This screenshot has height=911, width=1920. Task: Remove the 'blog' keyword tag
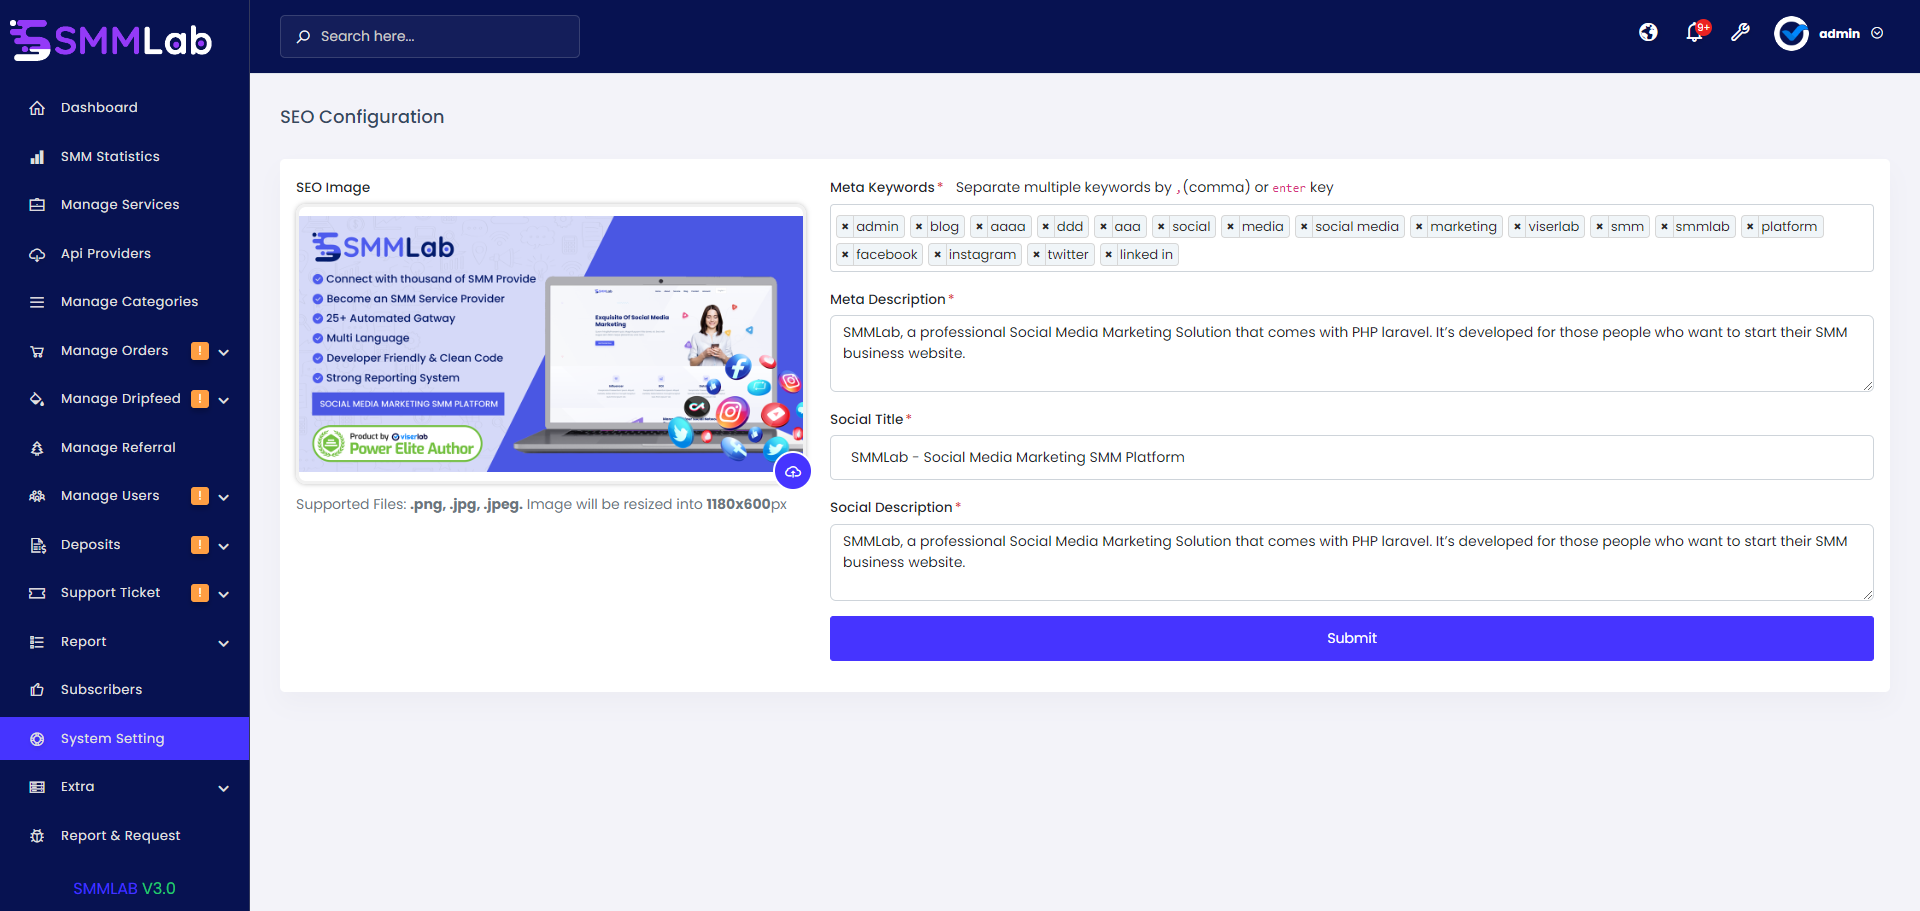(x=919, y=227)
